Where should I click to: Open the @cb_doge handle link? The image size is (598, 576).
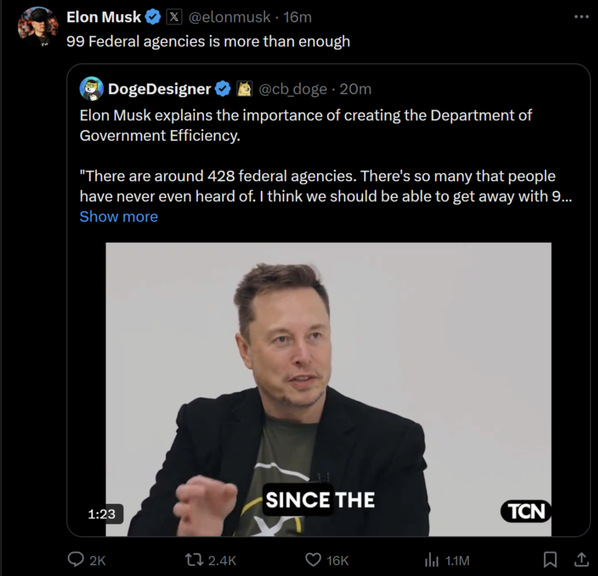(293, 89)
